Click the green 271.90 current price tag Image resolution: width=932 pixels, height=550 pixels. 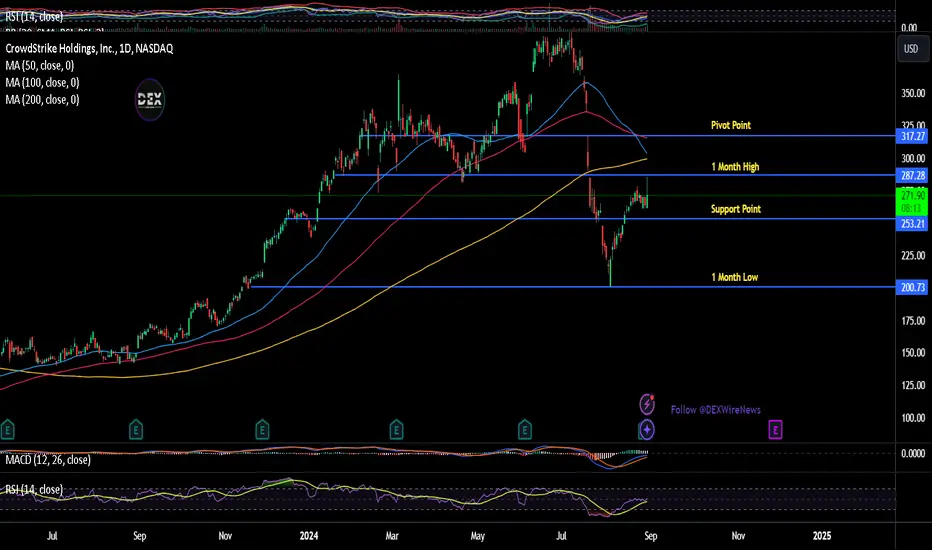point(912,201)
